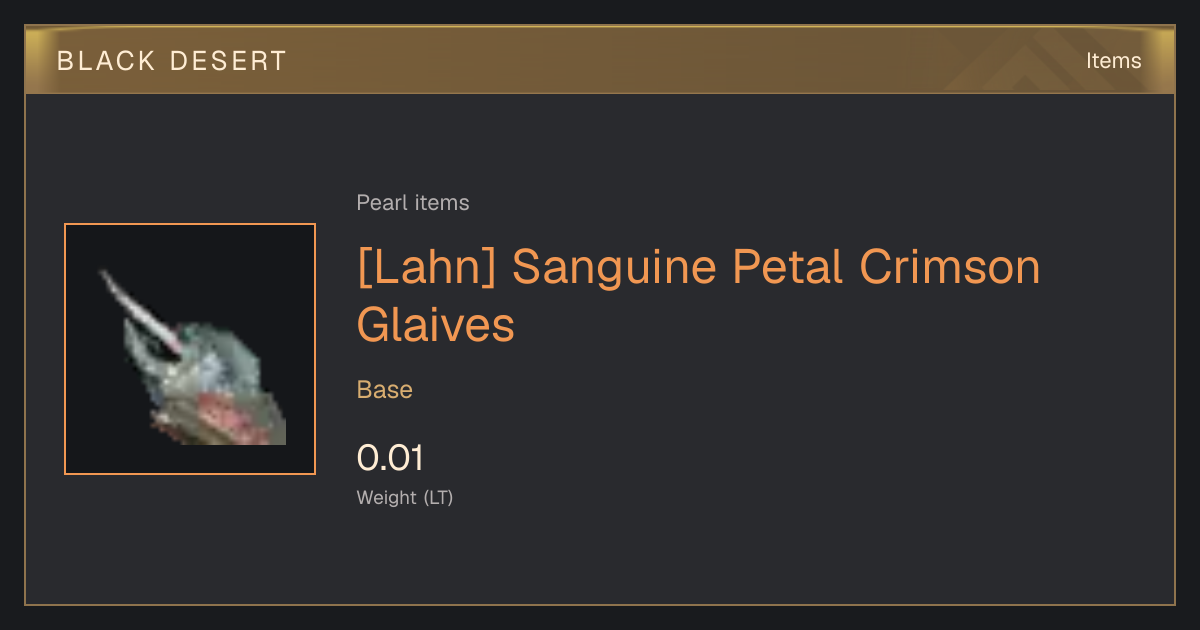1200x630 pixels.
Task: Click the (LT) unit next to Weight
Action: (x=438, y=498)
